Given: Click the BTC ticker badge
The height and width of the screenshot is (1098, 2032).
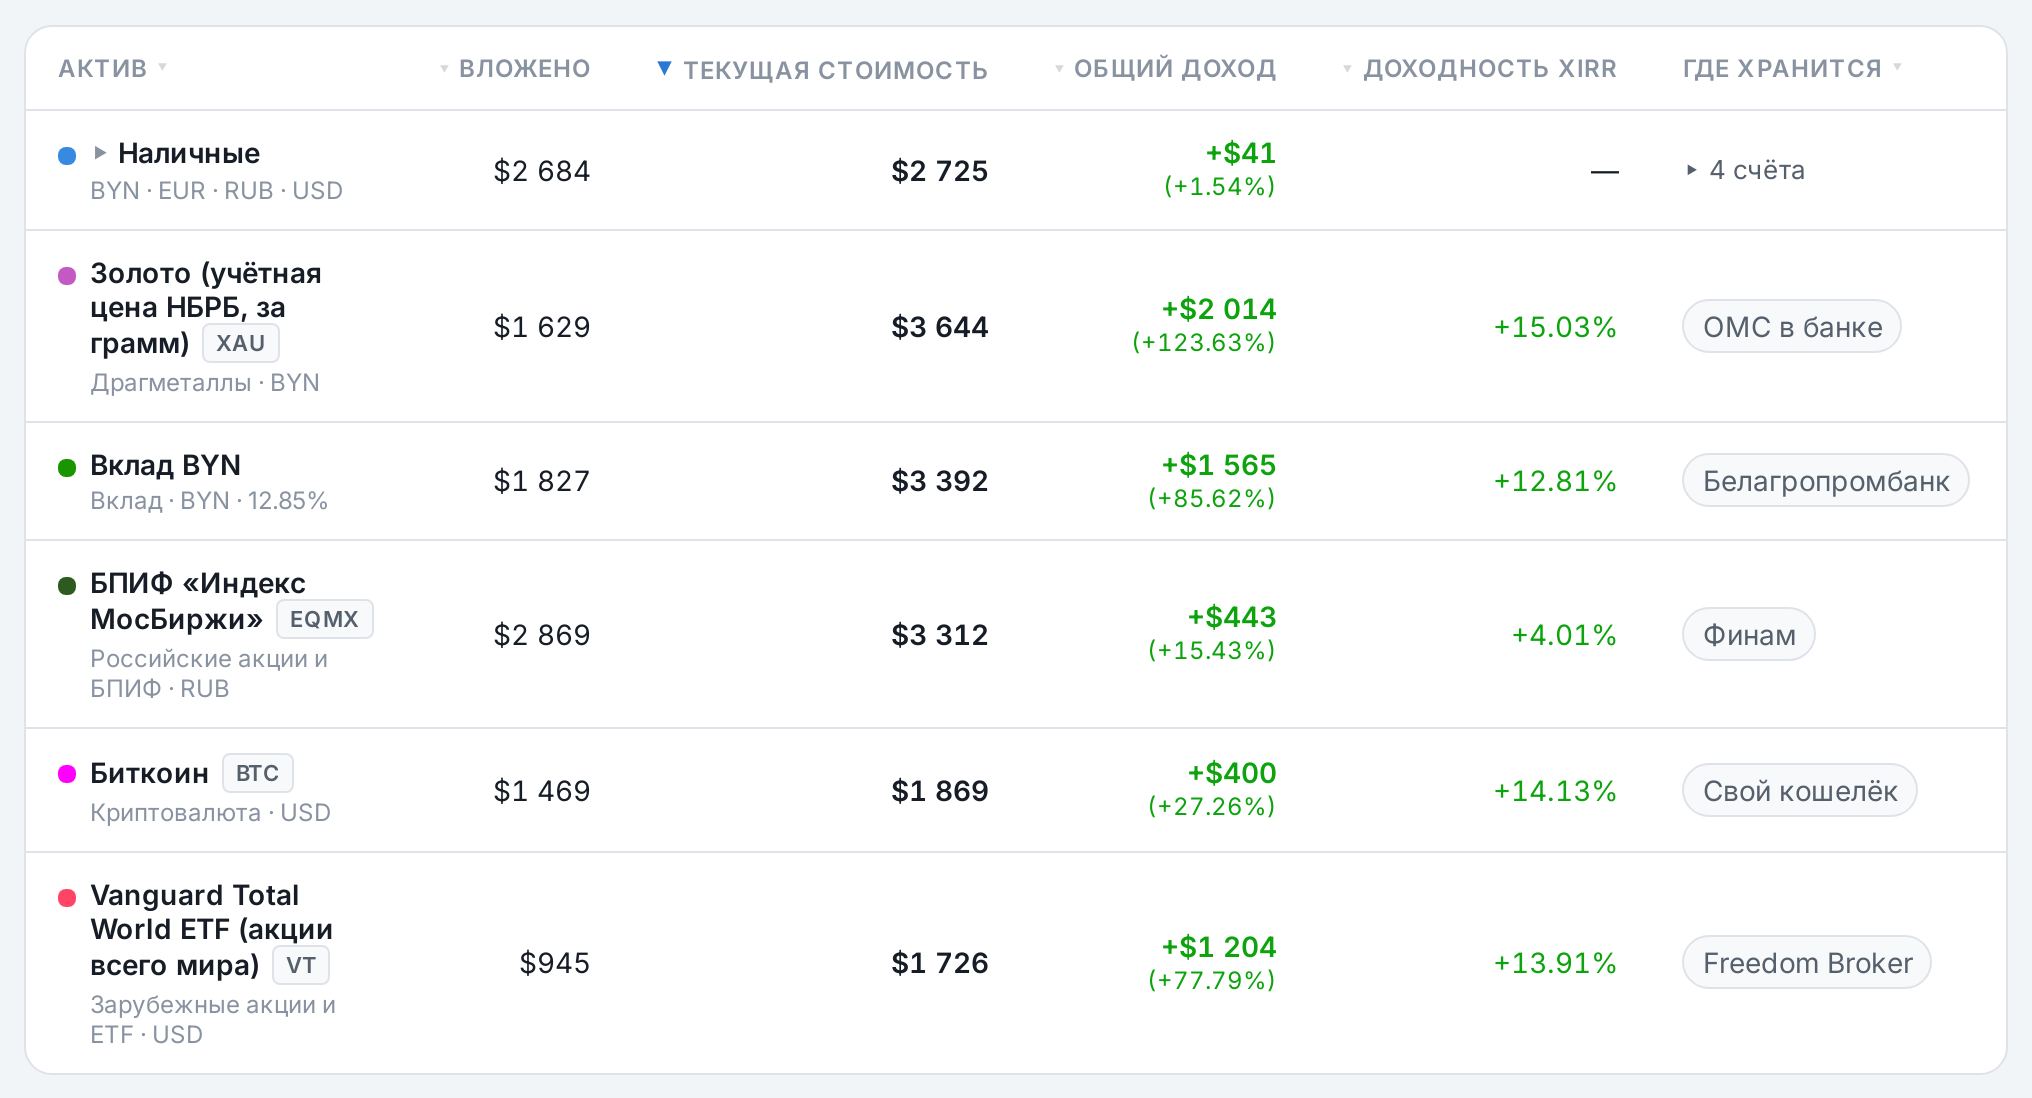Looking at the screenshot, I should 257,773.
